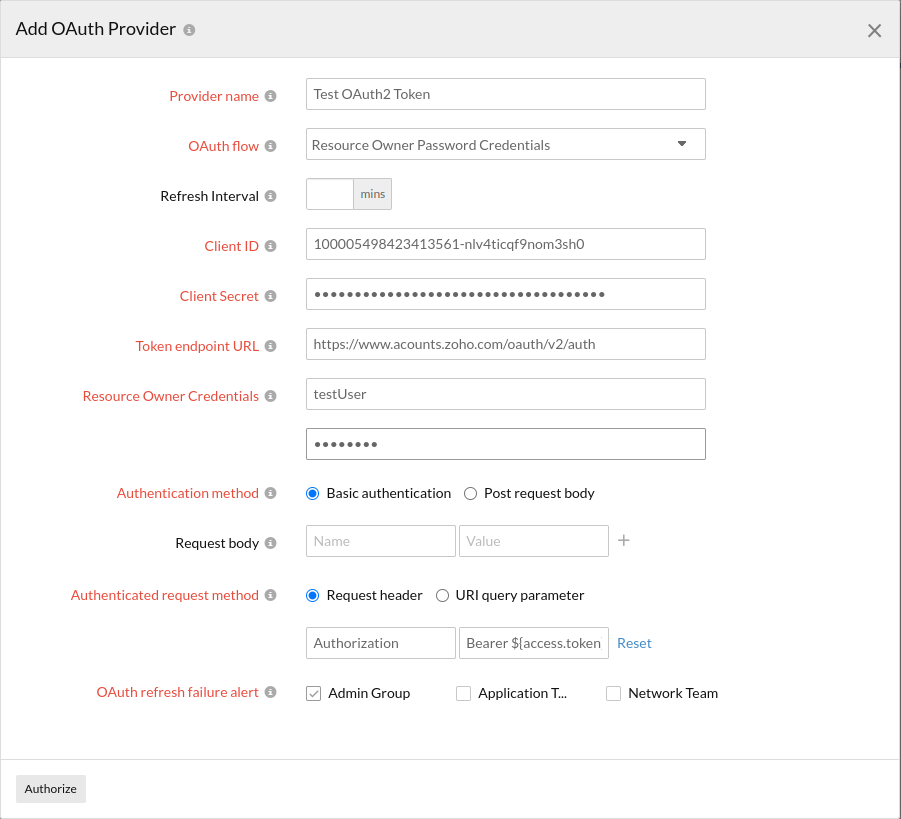Click the Refresh Interval mins field
Viewport: 901px width, 819px height.
tap(329, 194)
